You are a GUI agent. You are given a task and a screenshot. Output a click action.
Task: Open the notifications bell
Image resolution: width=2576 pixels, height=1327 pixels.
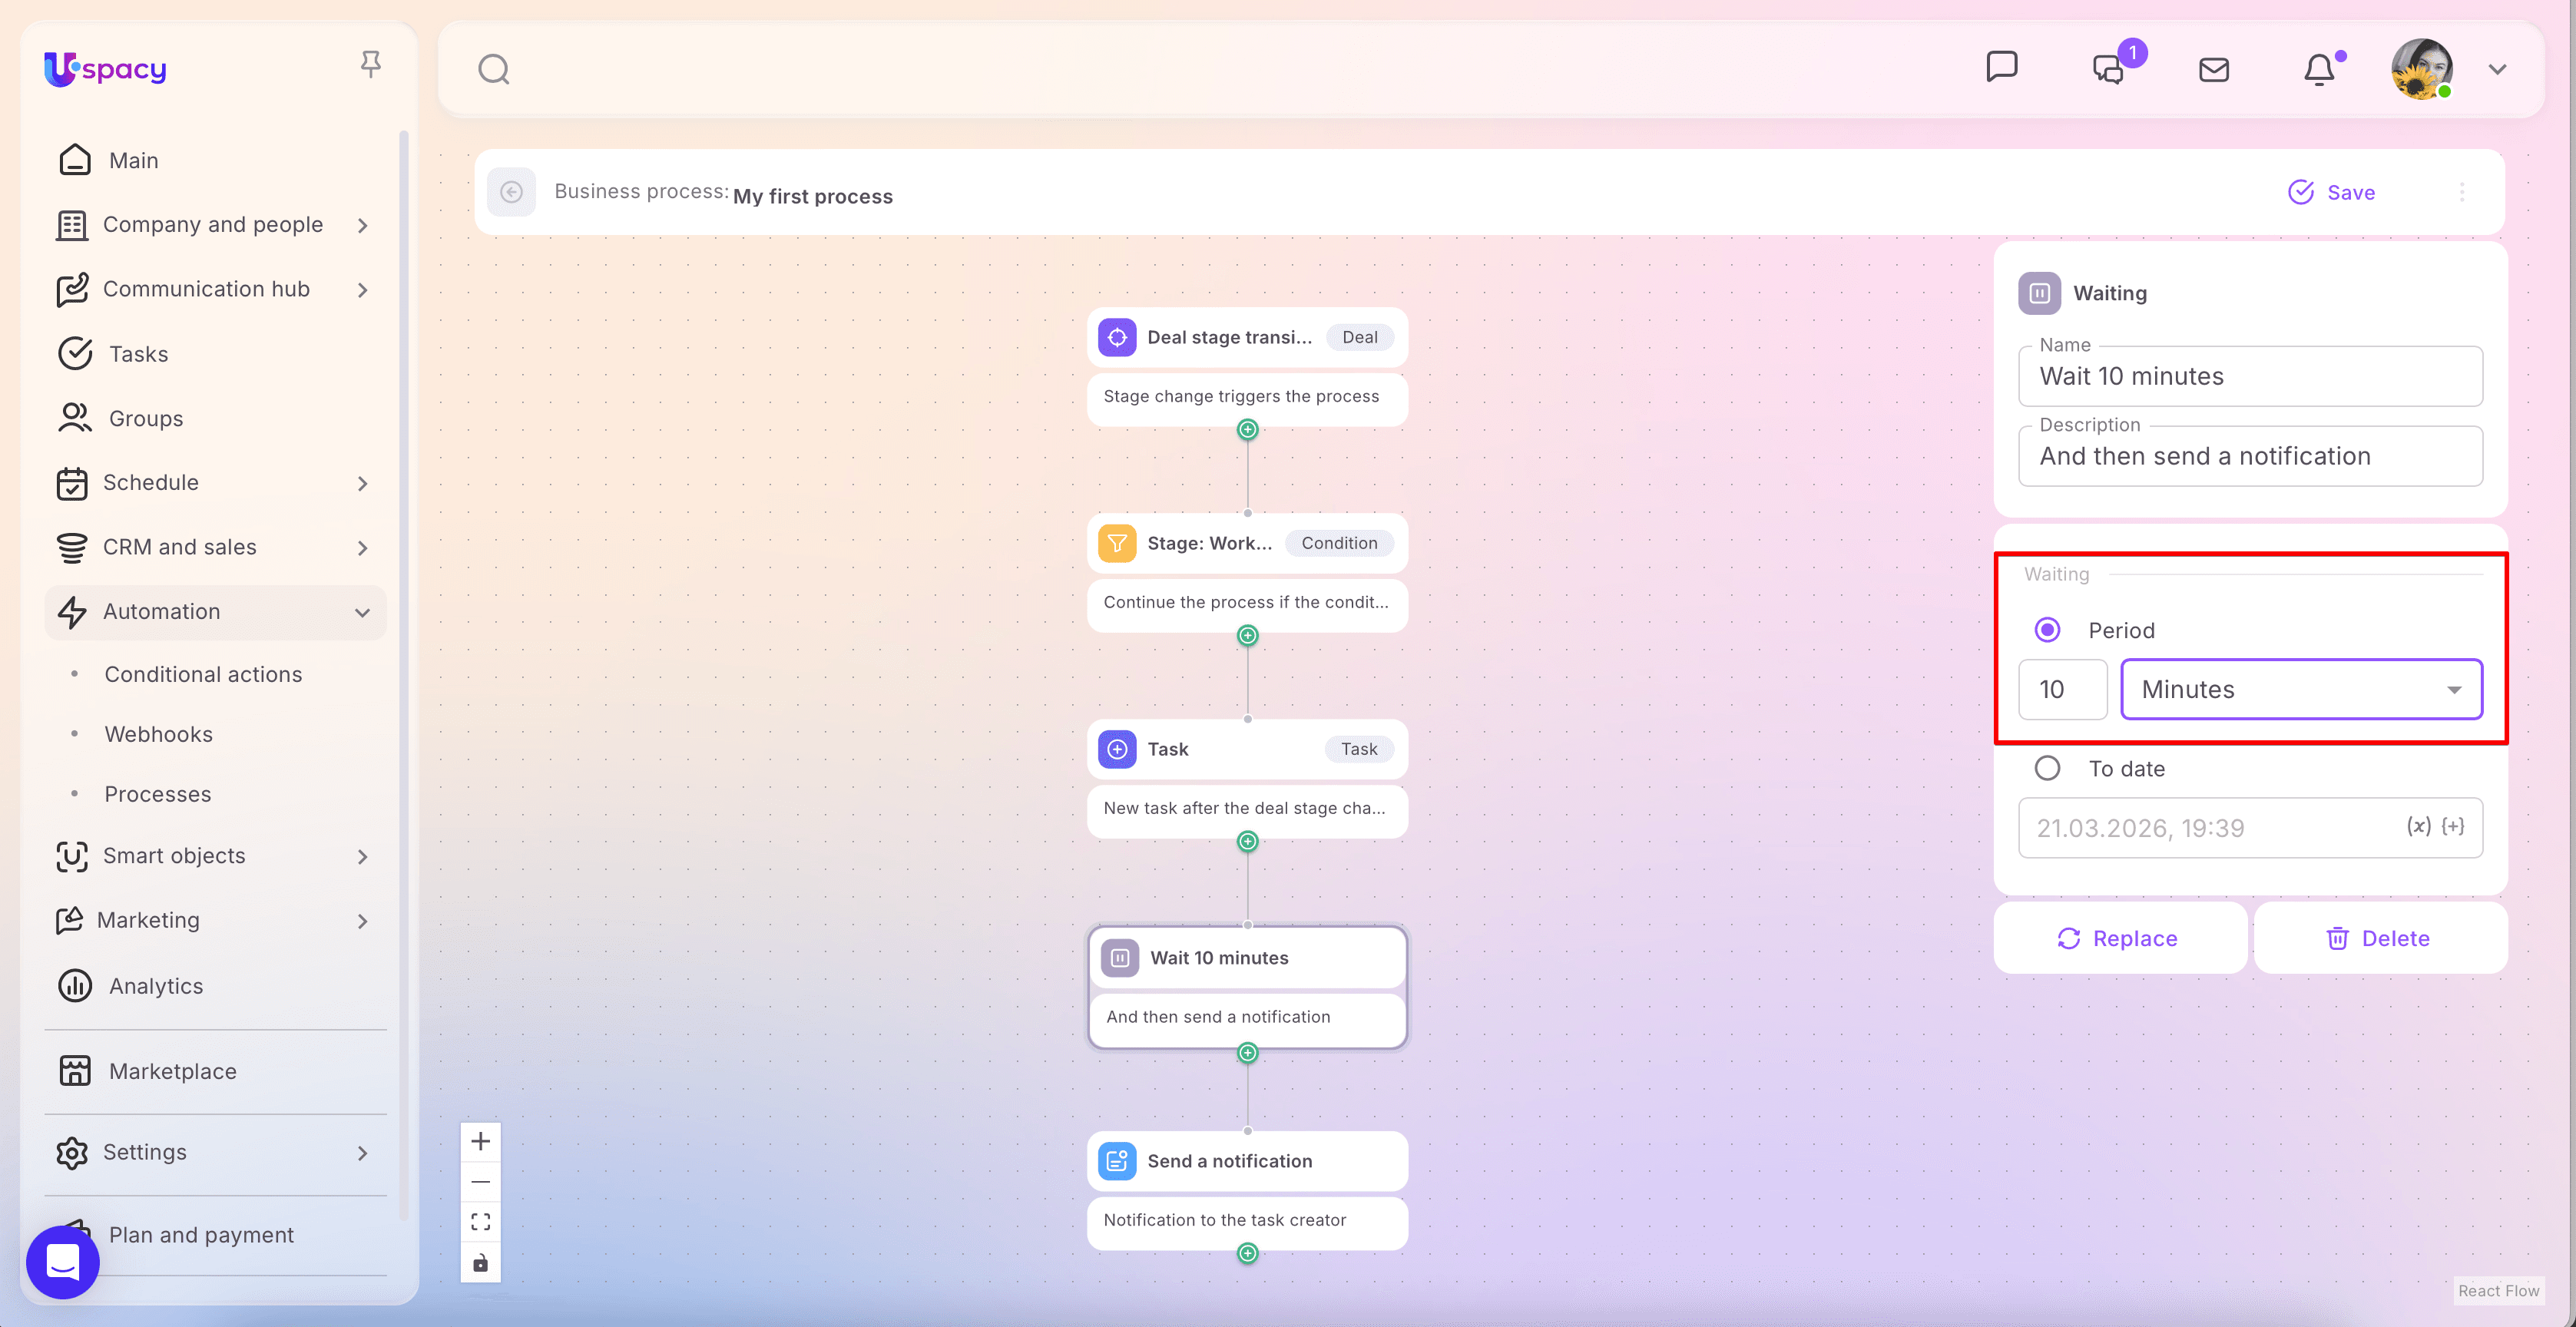[2319, 69]
